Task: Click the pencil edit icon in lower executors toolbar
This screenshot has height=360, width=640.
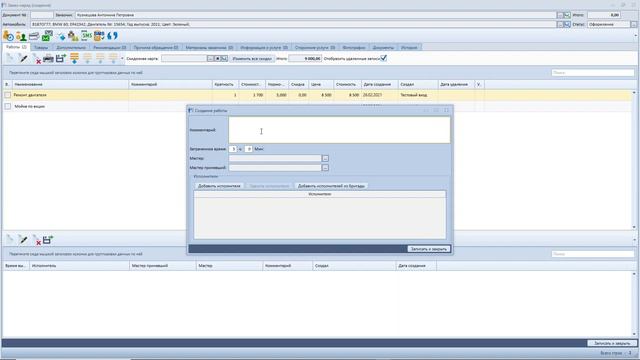Action: coord(23,240)
